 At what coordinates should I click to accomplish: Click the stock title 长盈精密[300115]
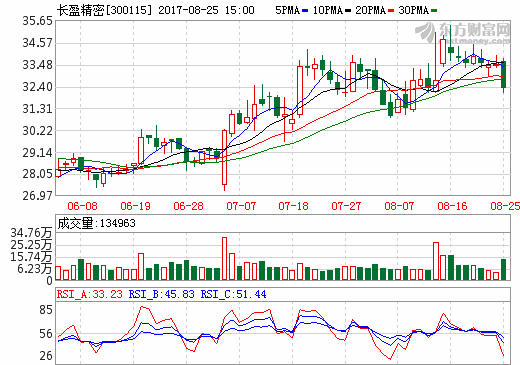point(104,10)
